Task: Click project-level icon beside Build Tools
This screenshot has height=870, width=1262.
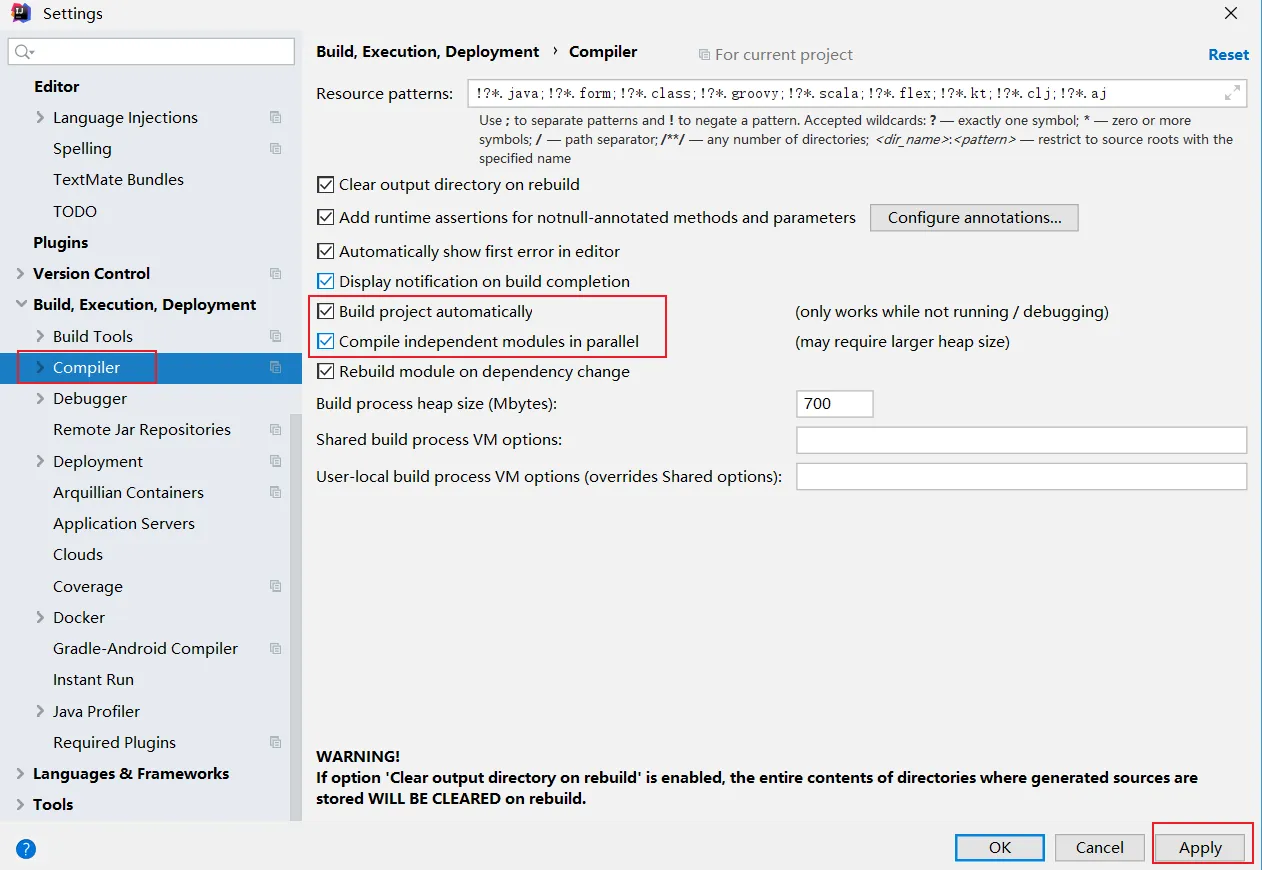Action: [275, 336]
